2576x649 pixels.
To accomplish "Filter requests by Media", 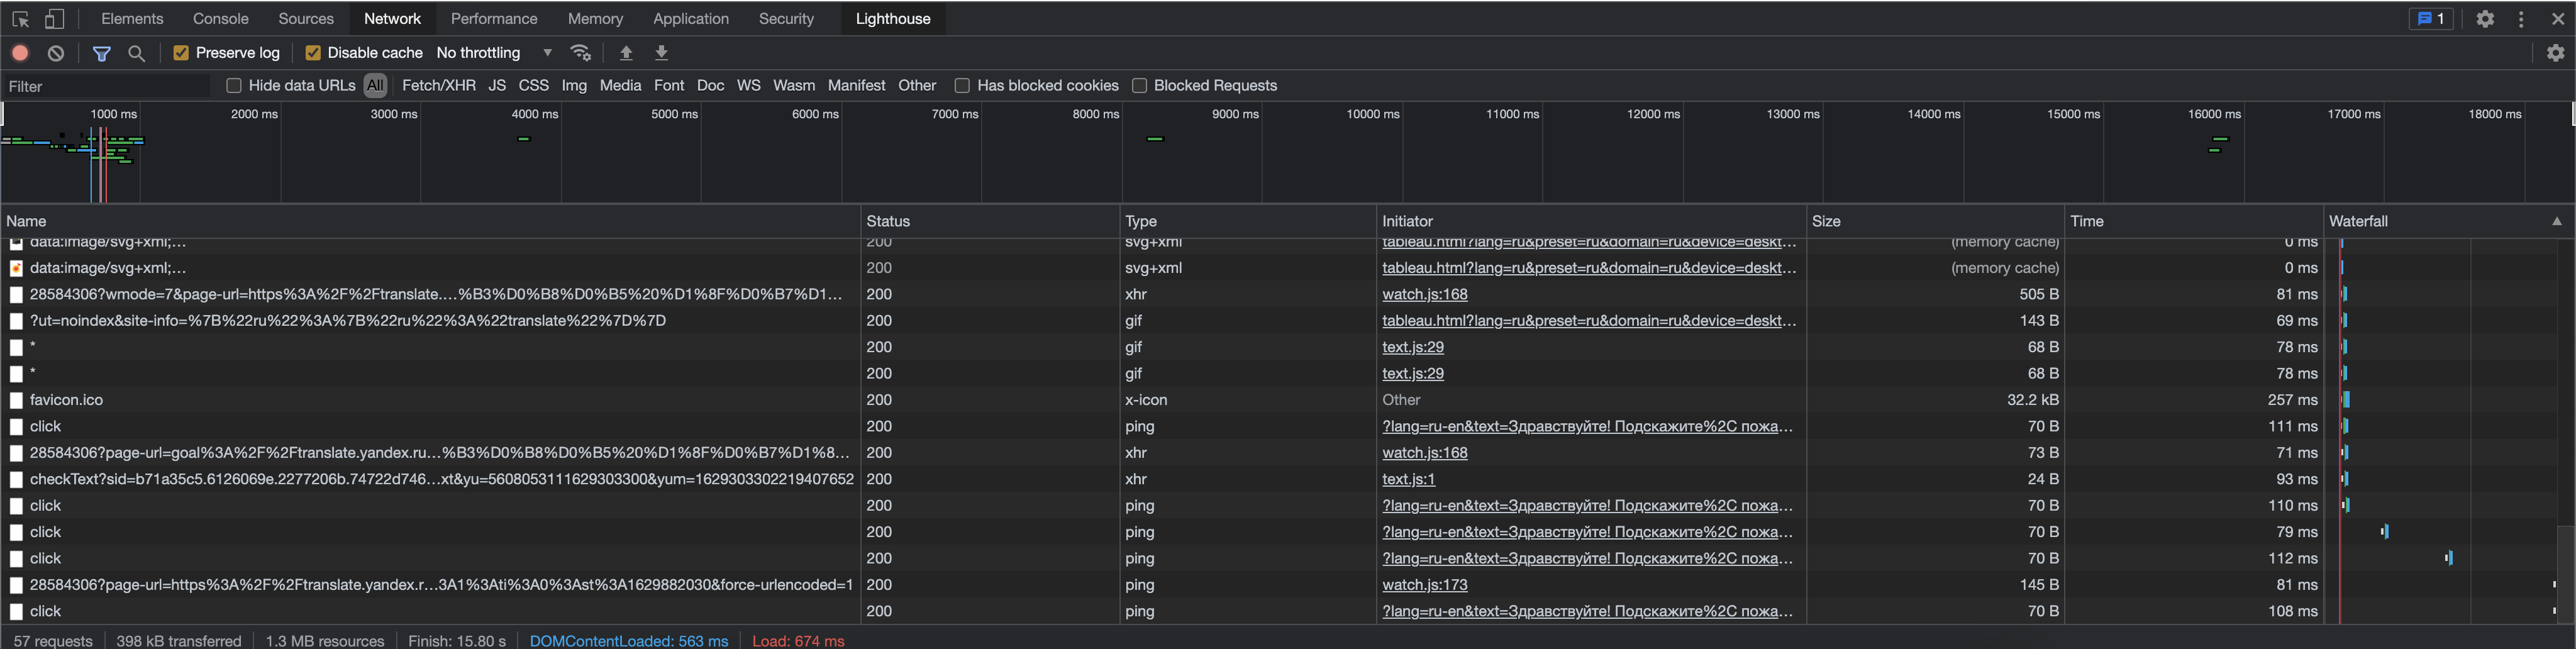I will point(620,86).
